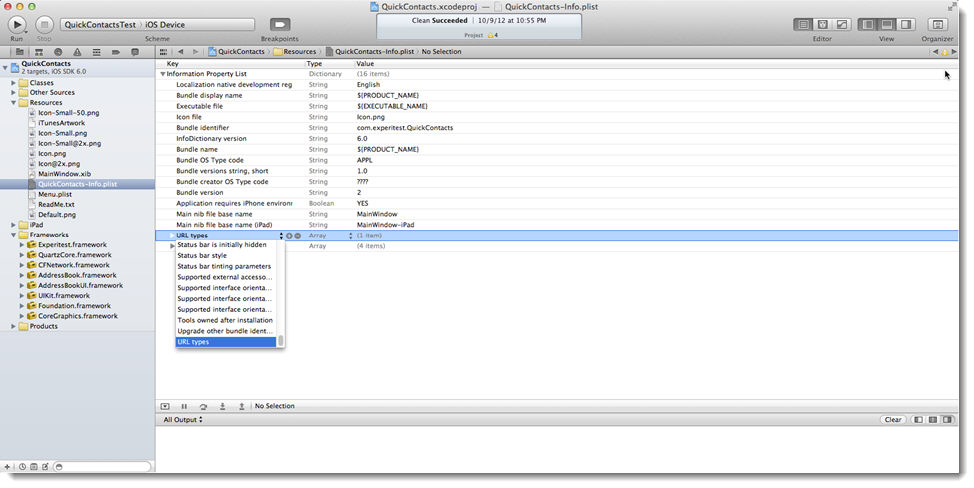The height and width of the screenshot is (488, 974).
Task: Click the Run button in the toolbar
Action: click(x=17, y=24)
